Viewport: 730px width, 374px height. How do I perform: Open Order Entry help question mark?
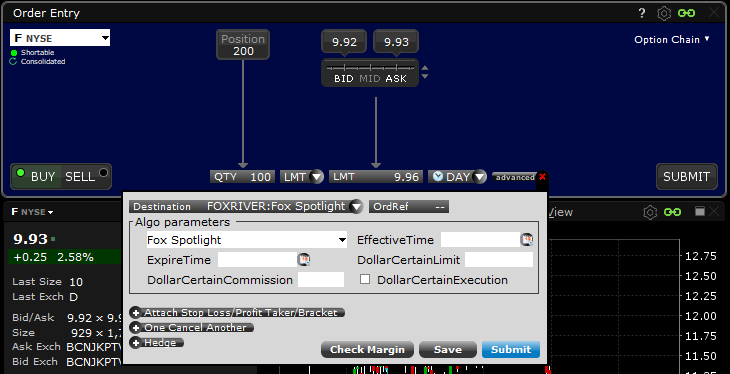642,14
